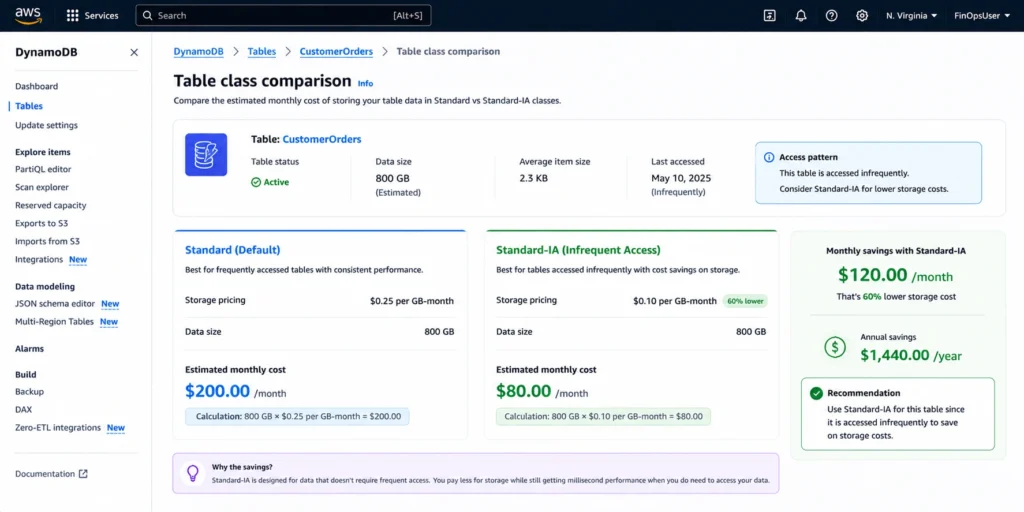Click the New badge beside JSON schema editor
1024x512 pixels.
(110, 304)
